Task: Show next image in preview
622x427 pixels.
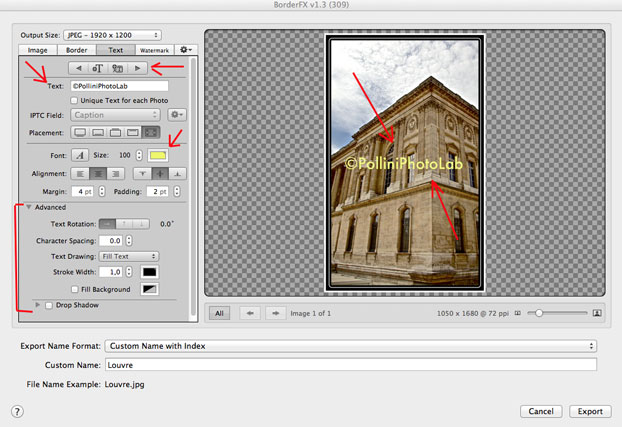Action: 275,313
